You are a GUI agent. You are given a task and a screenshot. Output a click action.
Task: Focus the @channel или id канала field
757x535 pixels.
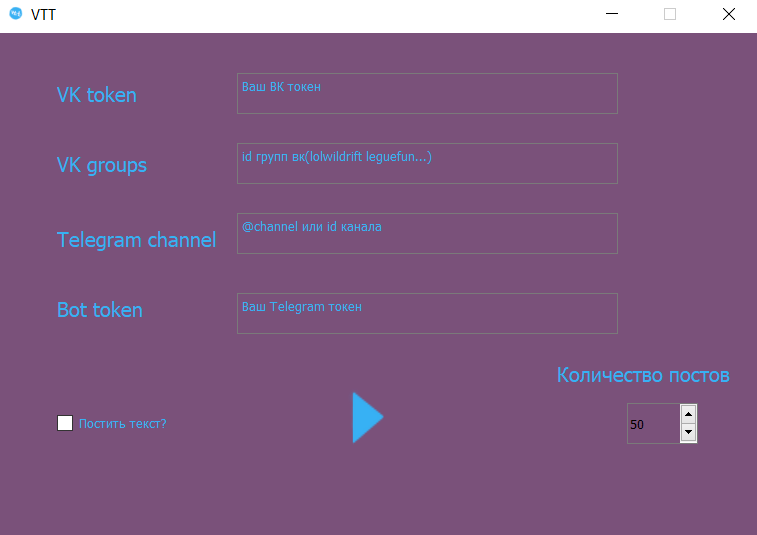pyautogui.click(x=427, y=234)
